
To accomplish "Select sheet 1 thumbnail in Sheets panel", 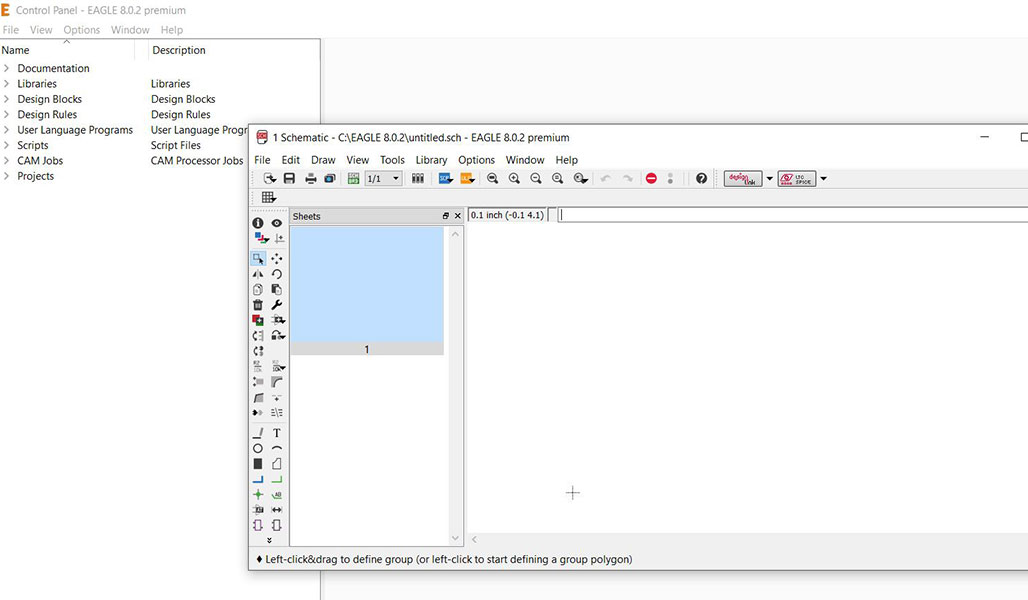I will click(367, 290).
